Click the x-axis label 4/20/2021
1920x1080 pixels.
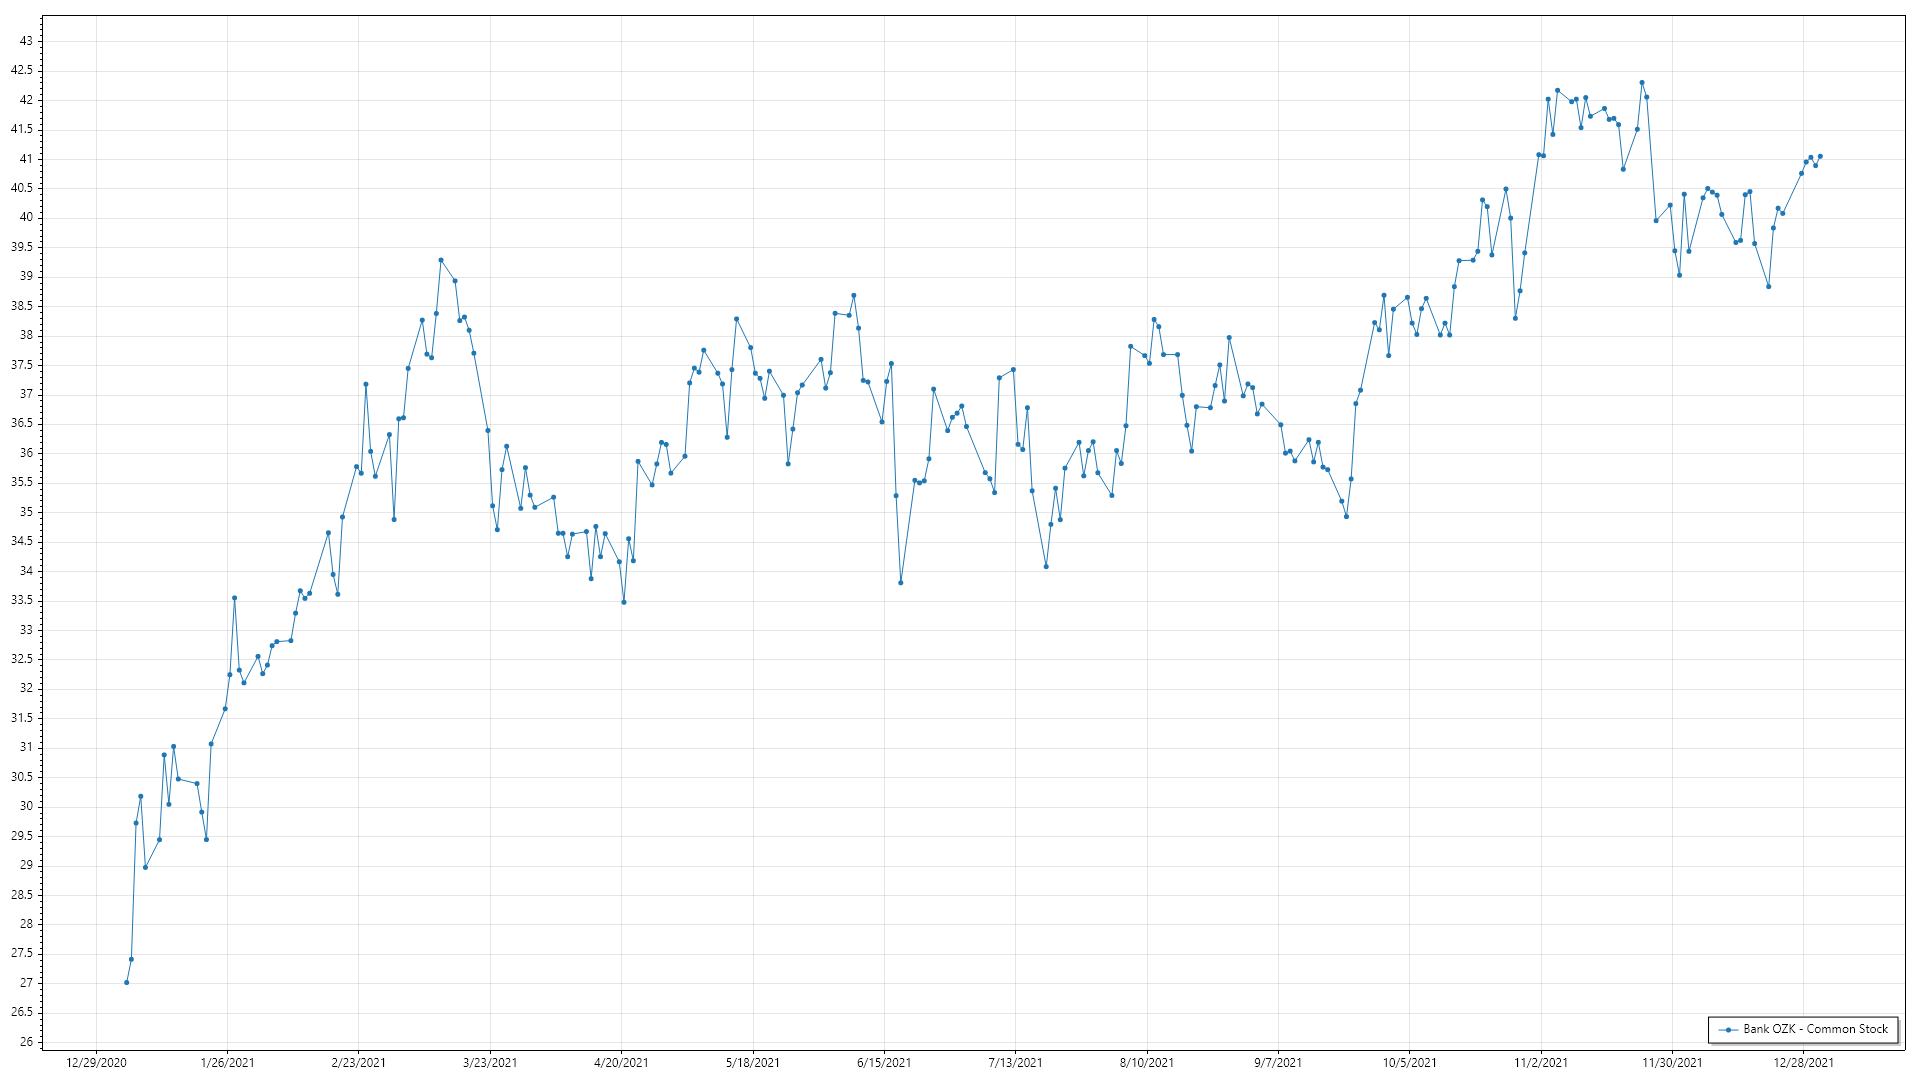[621, 1063]
